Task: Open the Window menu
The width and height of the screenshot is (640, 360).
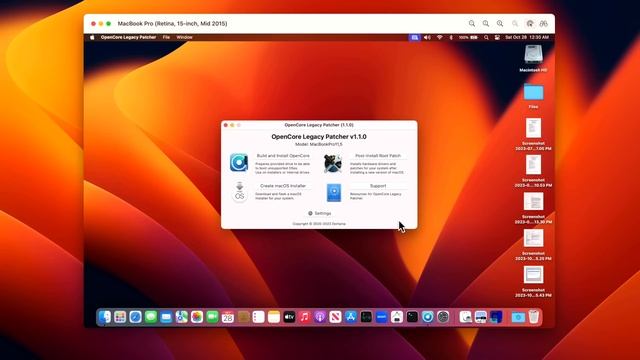Action: tap(184, 37)
